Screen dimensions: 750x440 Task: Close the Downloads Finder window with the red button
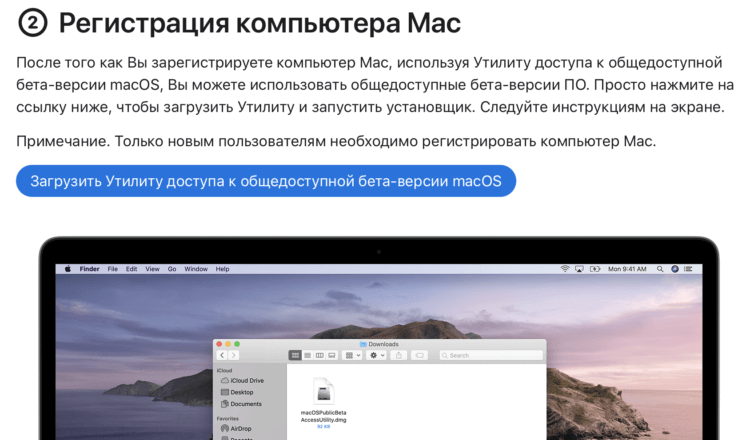[220, 344]
